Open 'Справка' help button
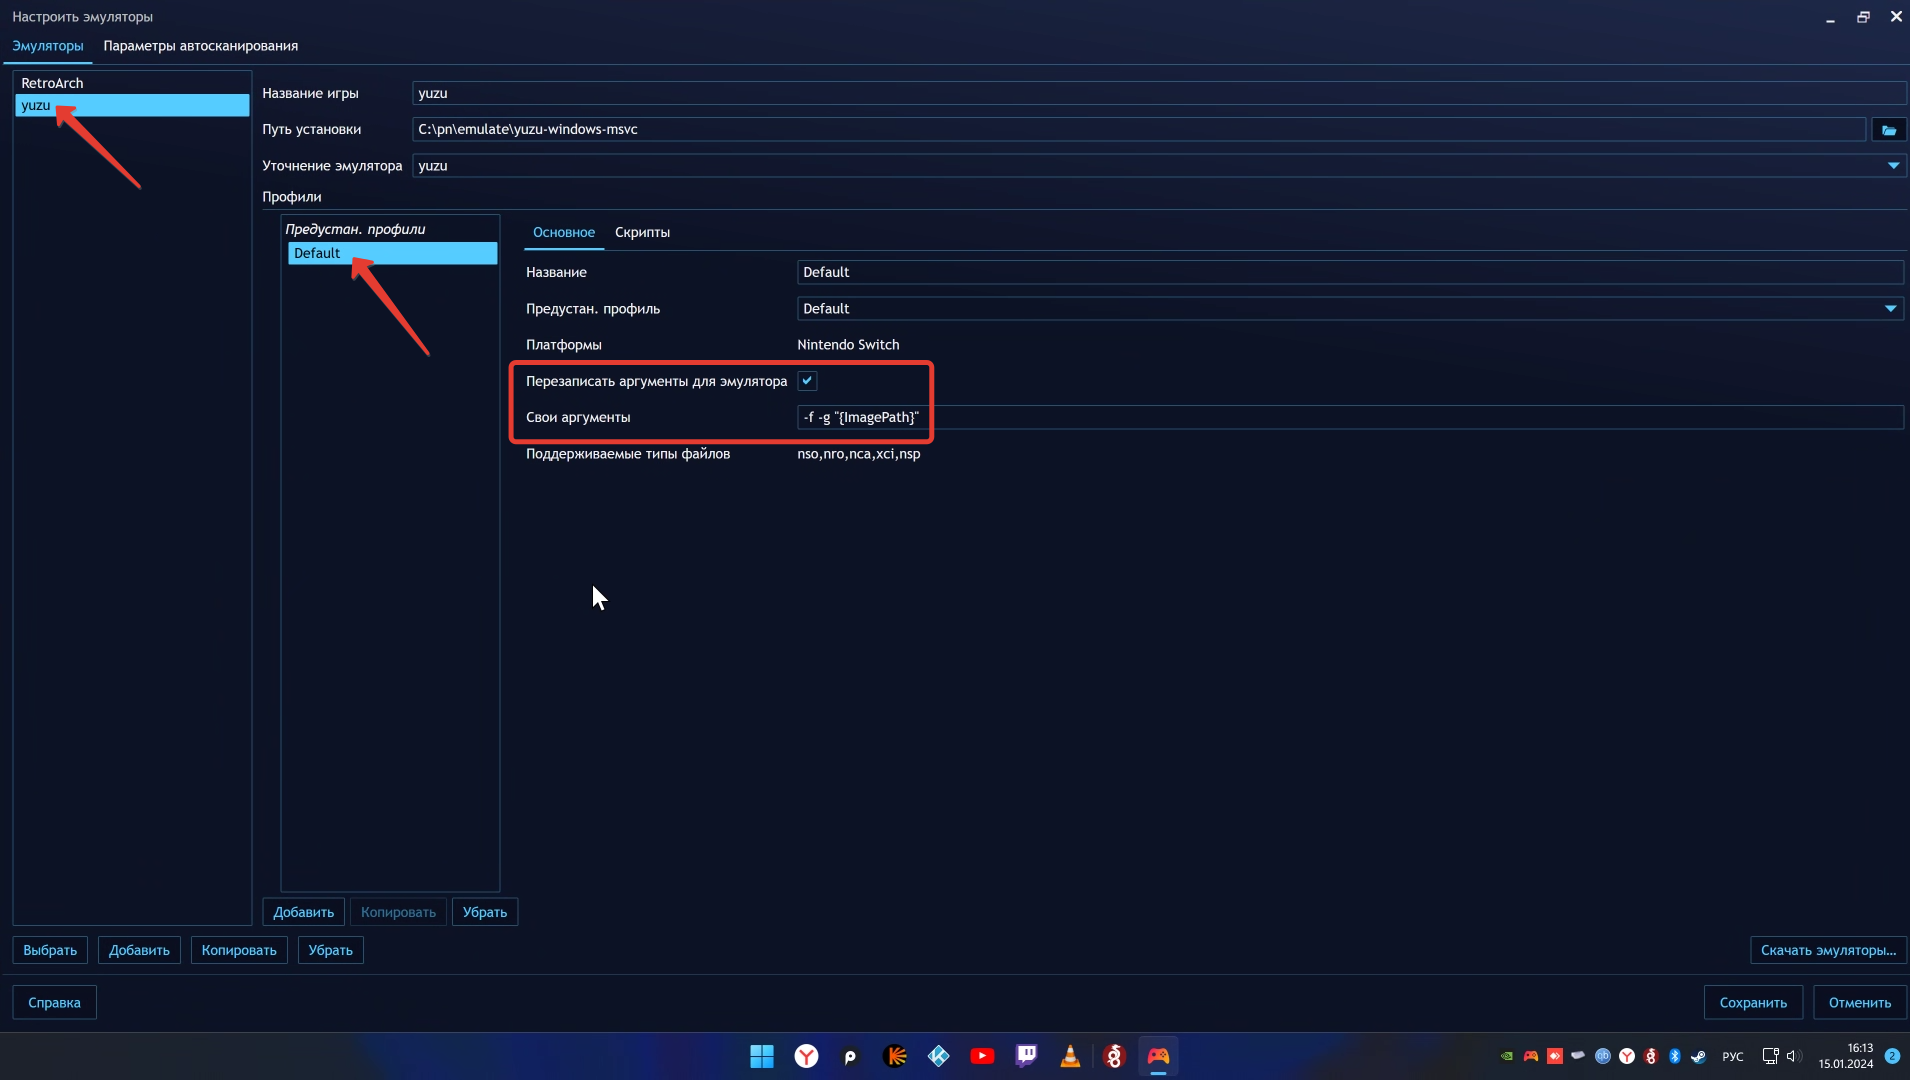 coord(54,1002)
